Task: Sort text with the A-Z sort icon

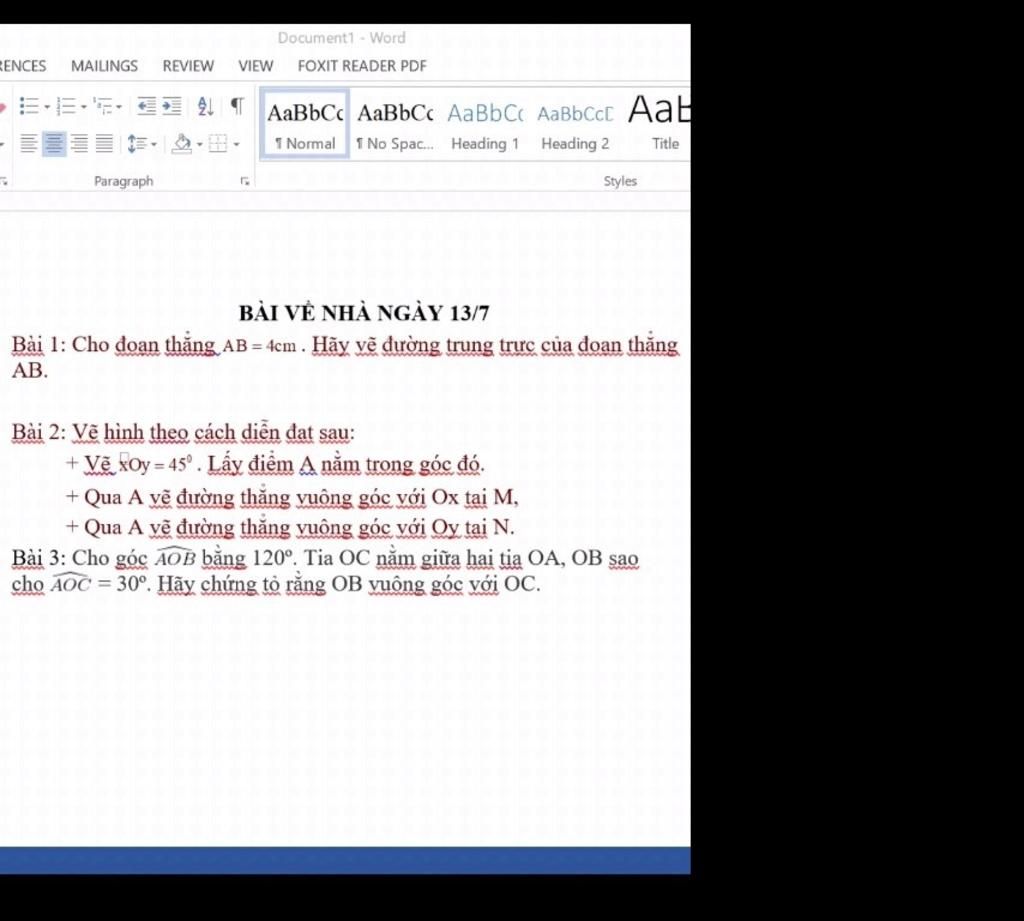Action: click(x=206, y=106)
